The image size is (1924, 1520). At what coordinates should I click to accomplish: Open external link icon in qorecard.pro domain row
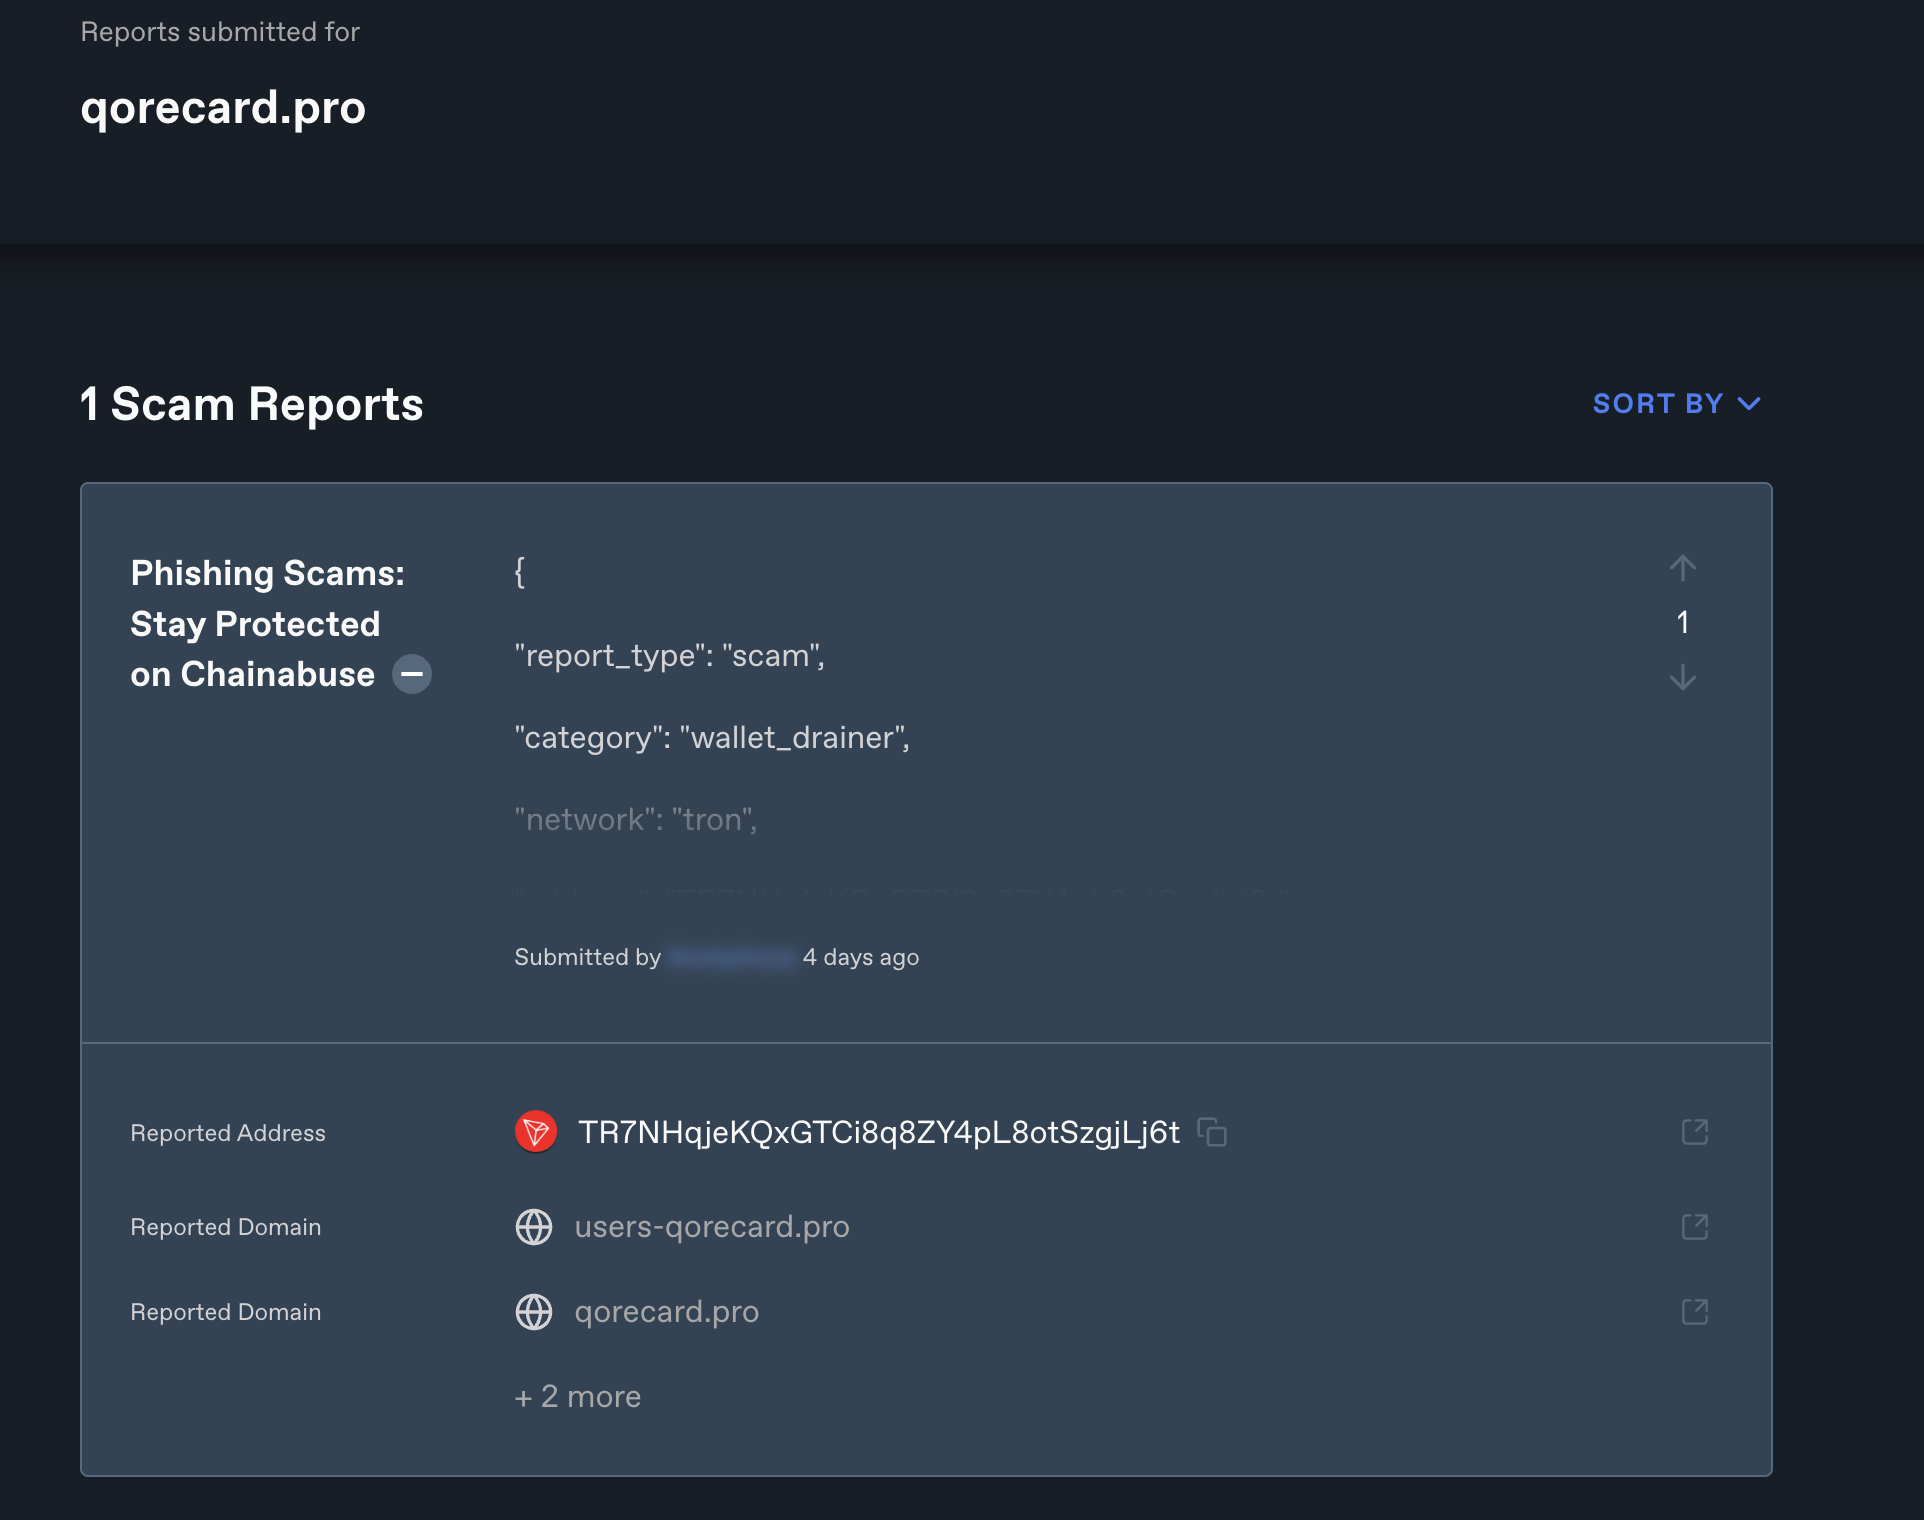pos(1695,1312)
